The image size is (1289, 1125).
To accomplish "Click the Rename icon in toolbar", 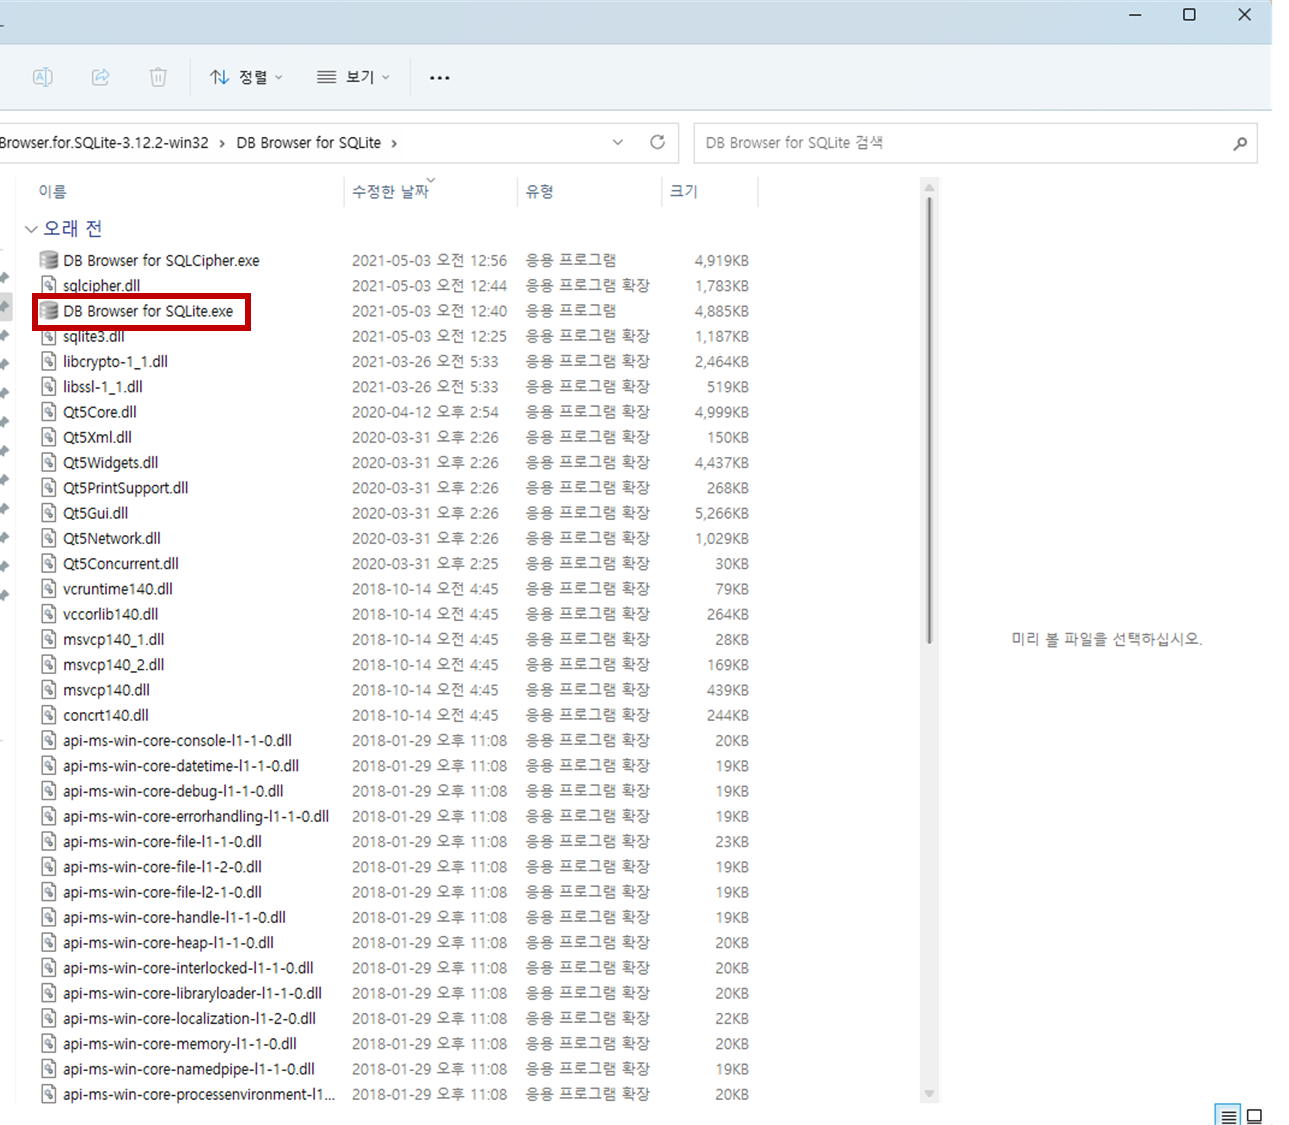I will click(43, 77).
